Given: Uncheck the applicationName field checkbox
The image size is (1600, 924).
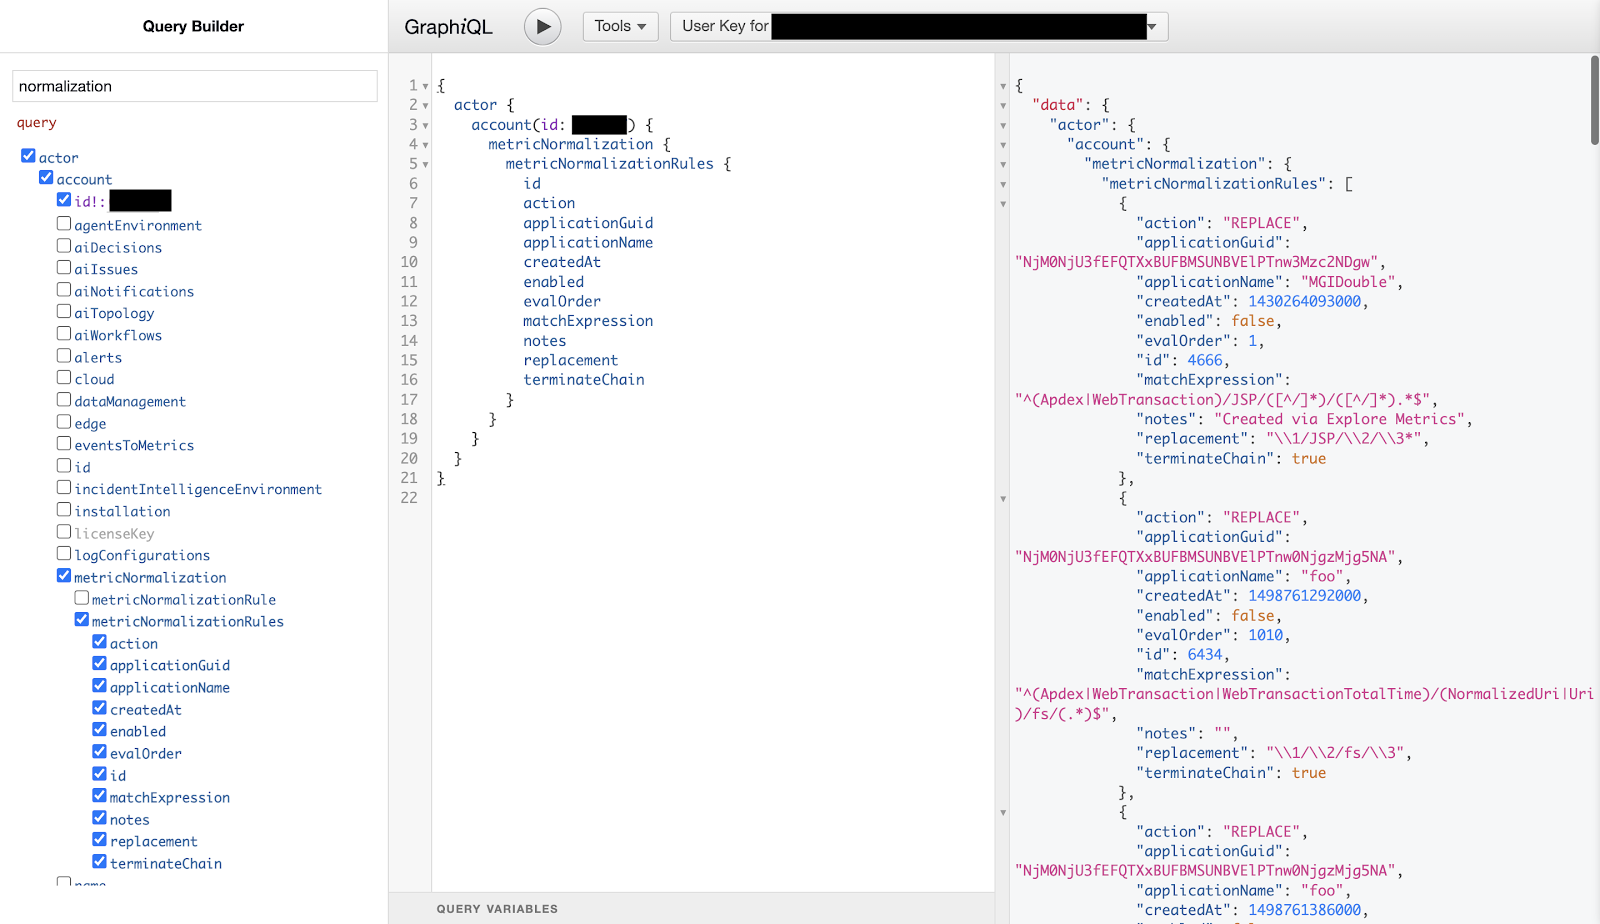Looking at the screenshot, I should click(100, 686).
